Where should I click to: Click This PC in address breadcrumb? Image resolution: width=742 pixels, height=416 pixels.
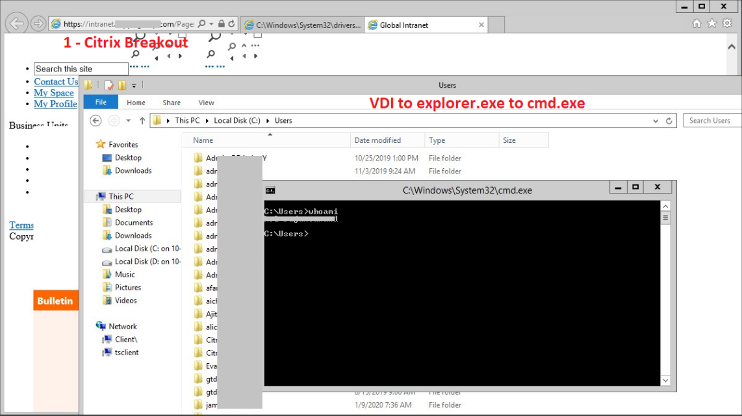(187, 121)
